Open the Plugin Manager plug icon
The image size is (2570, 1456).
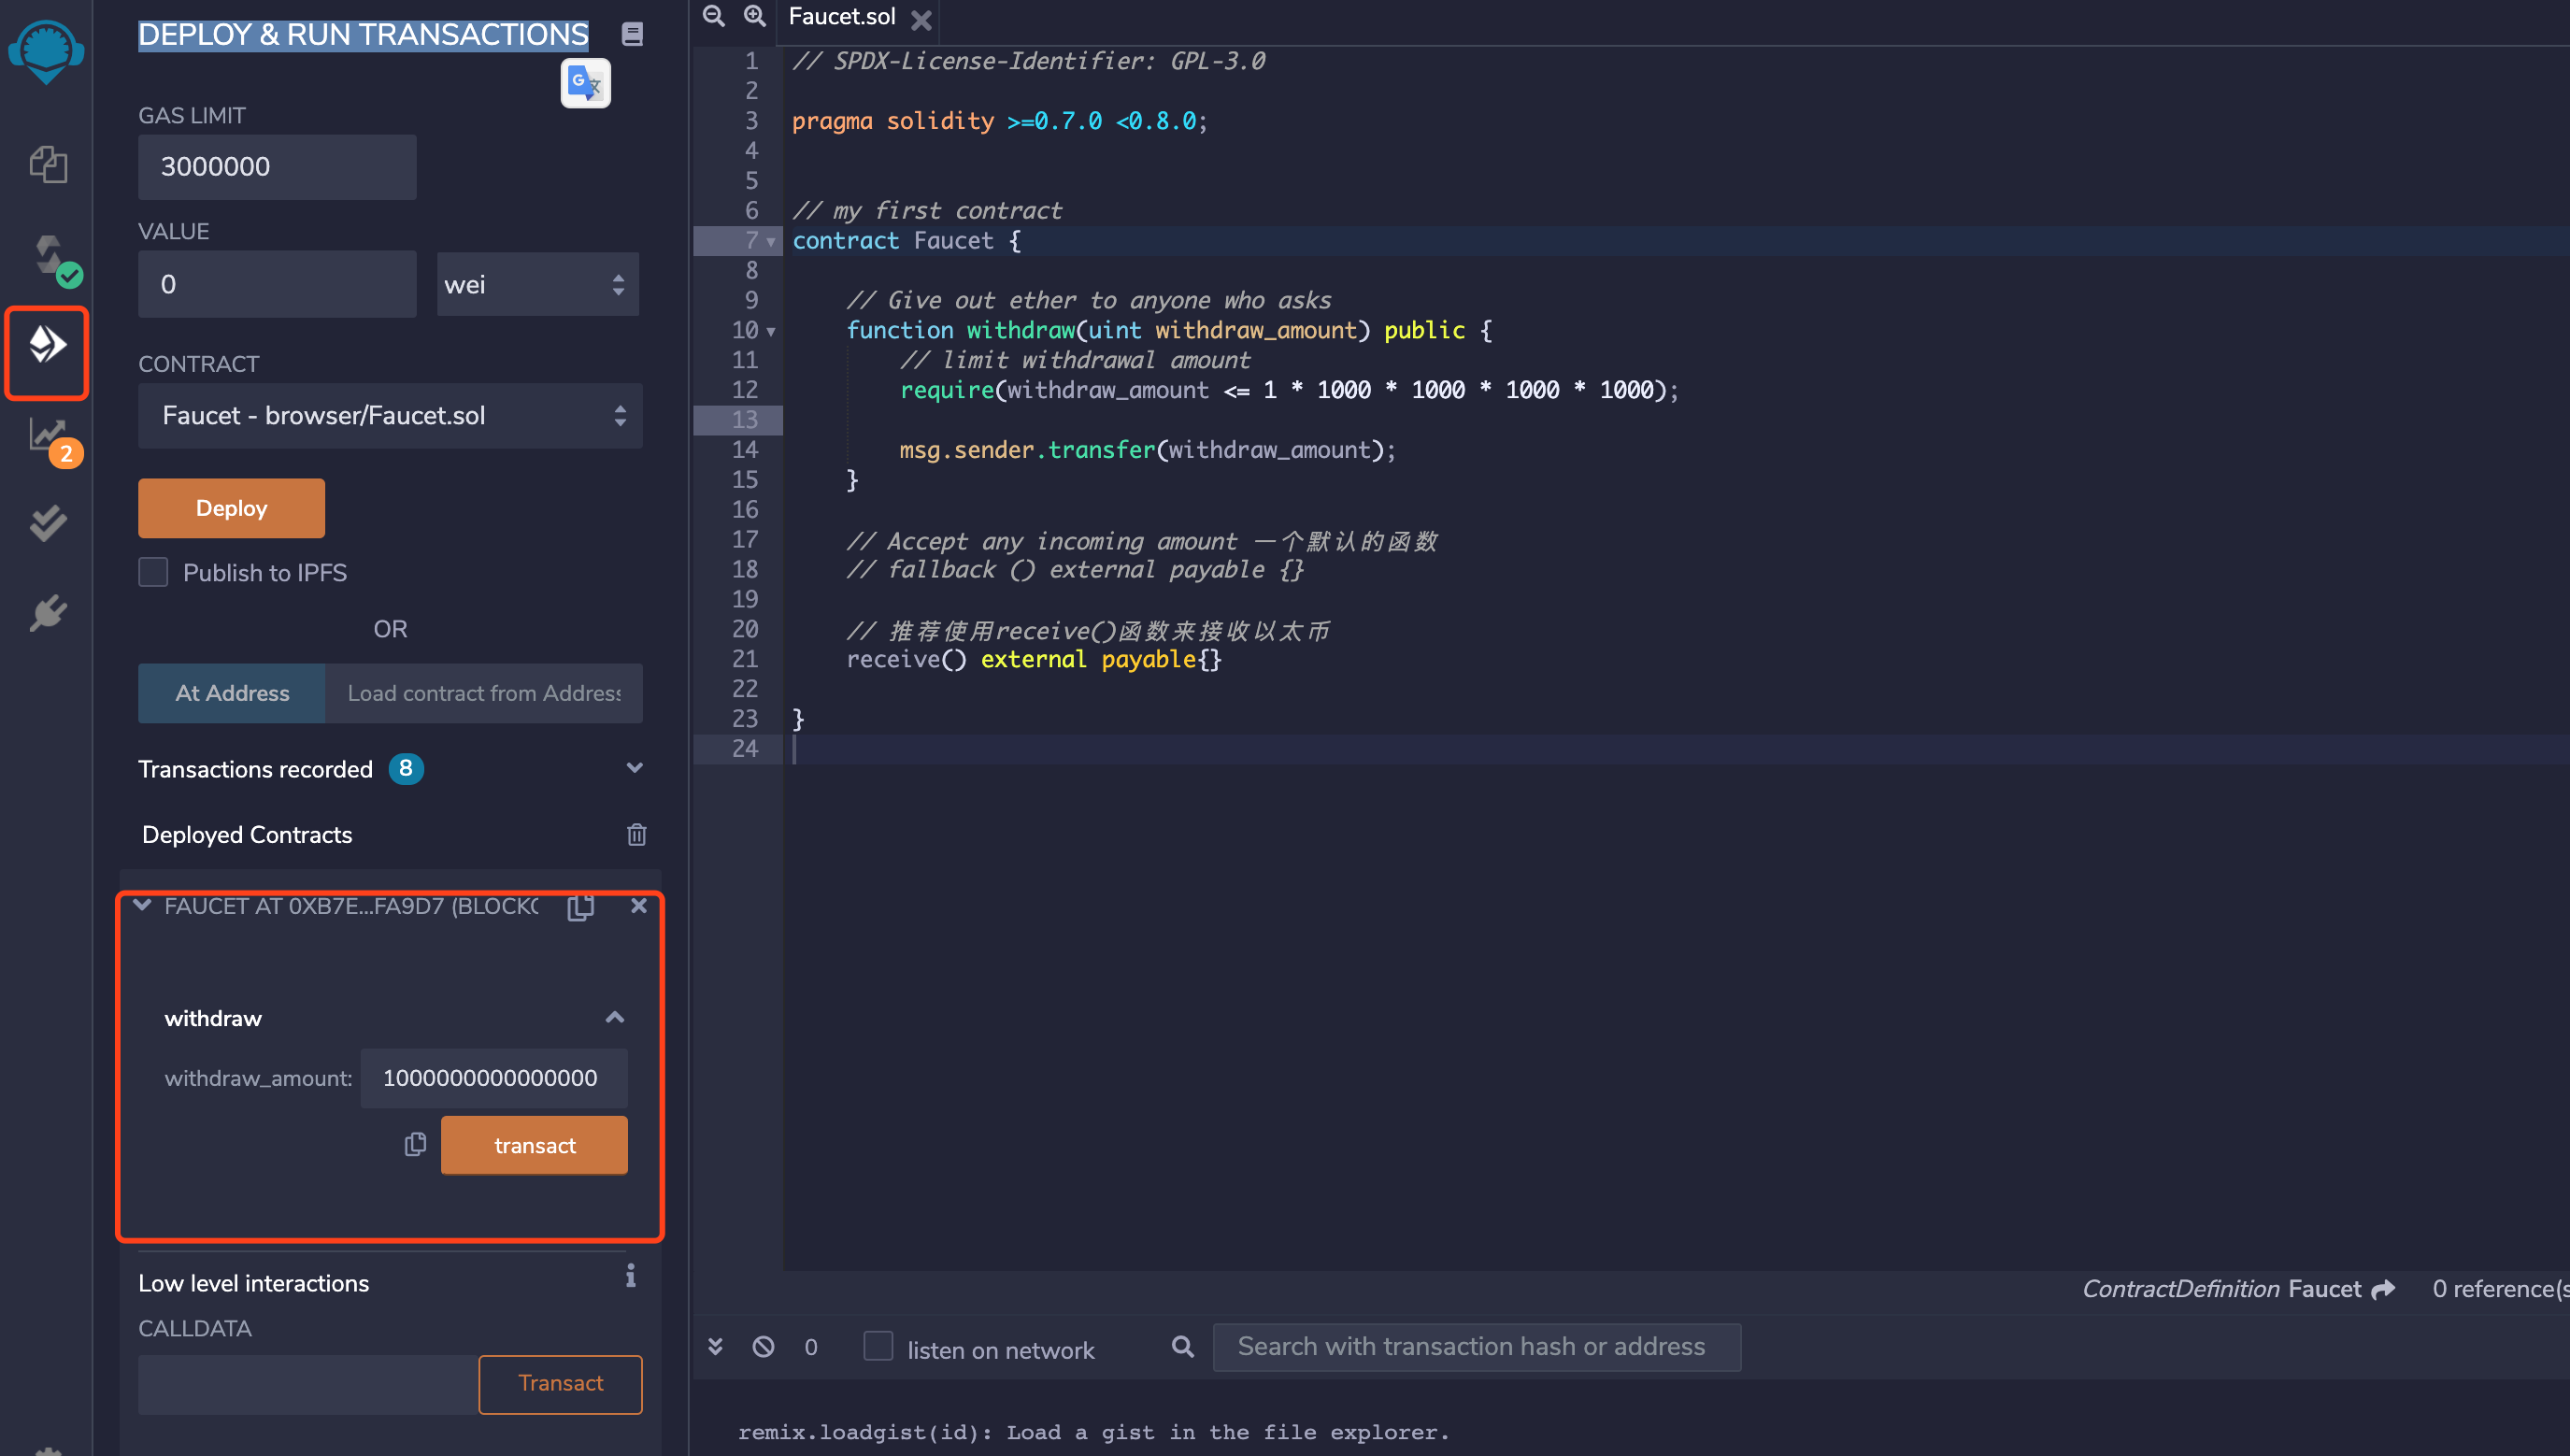pos(47,612)
